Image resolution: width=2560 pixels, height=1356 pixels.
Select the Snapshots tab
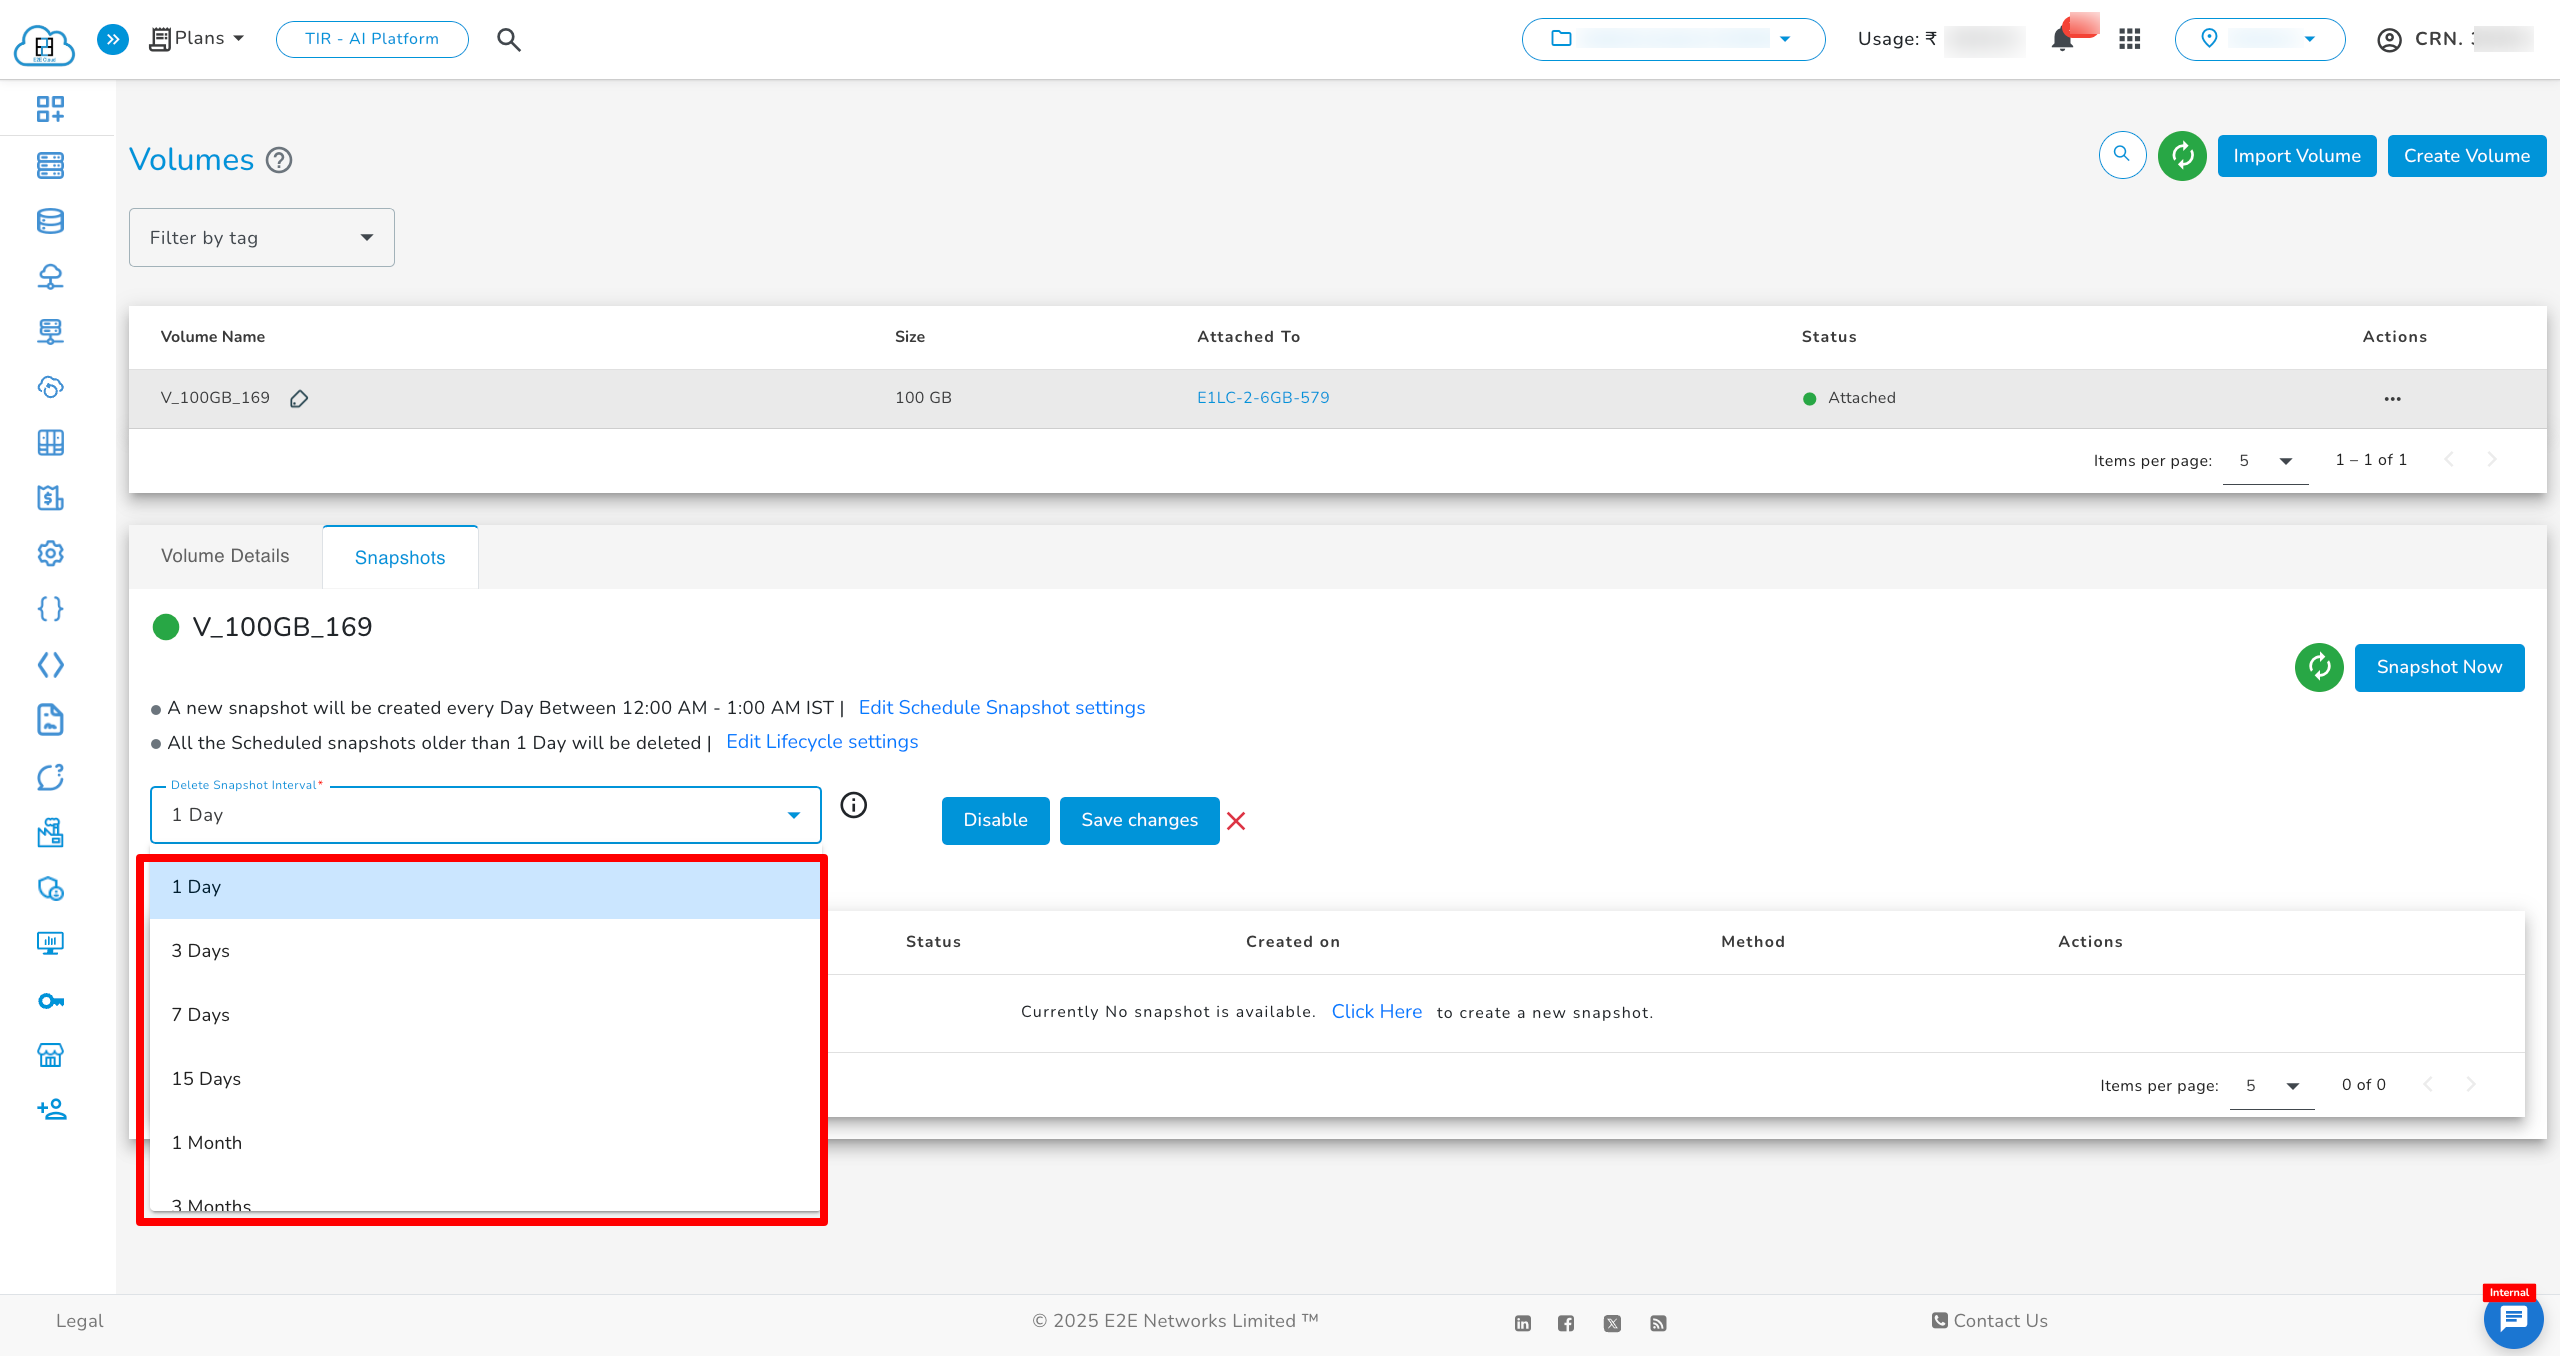(x=400, y=558)
